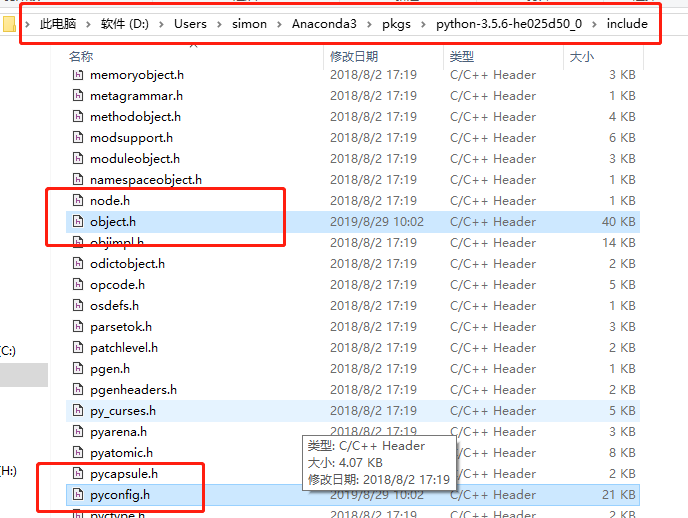Image resolution: width=688 pixels, height=518 pixels.
Task: Click the pycapsule.h file icon
Action: point(78,474)
